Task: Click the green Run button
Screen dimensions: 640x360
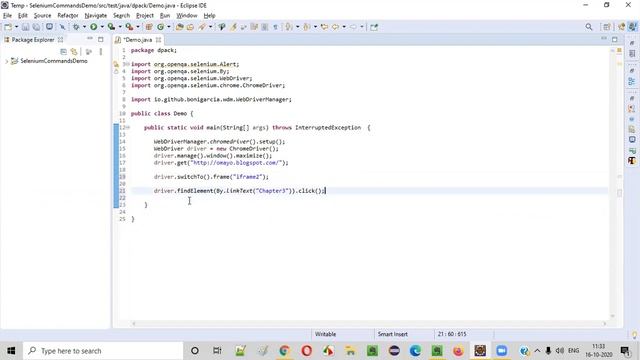Action: point(93,27)
